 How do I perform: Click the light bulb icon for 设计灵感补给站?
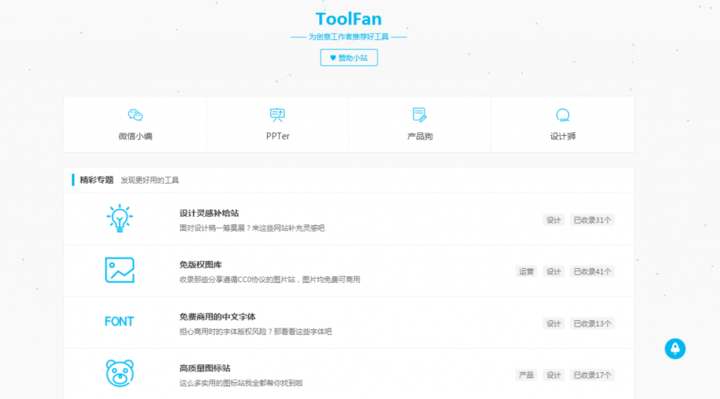119,218
